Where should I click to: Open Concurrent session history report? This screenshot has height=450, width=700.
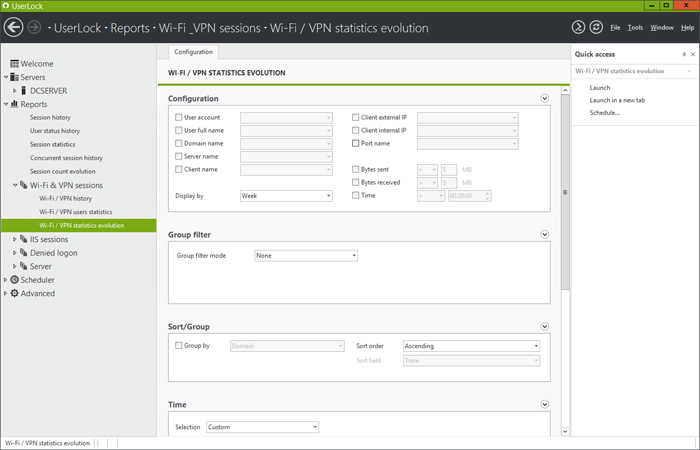pyautogui.click(x=67, y=158)
